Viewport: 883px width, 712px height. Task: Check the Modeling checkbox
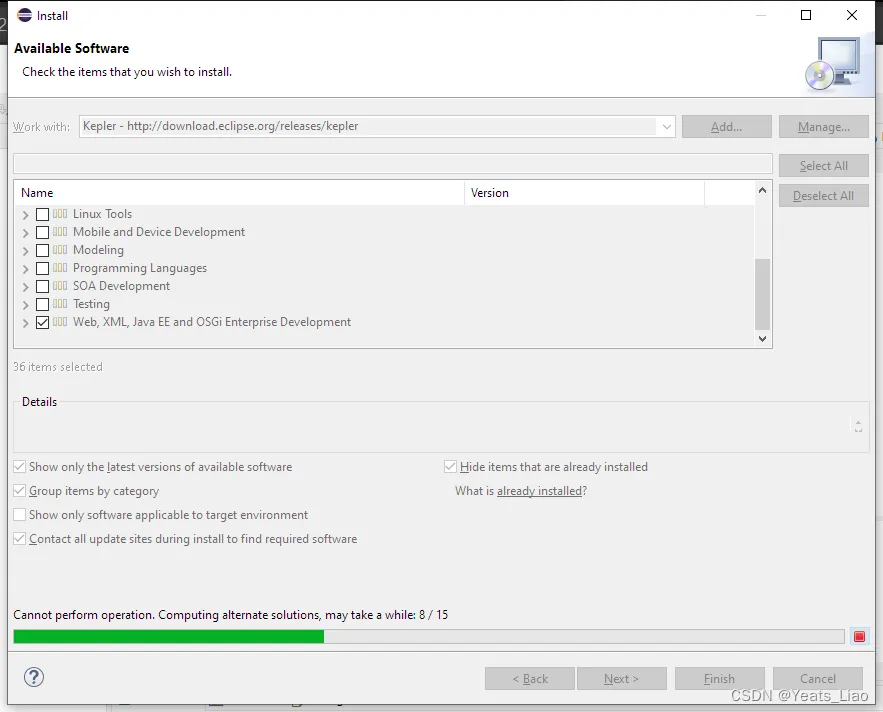(x=42, y=250)
